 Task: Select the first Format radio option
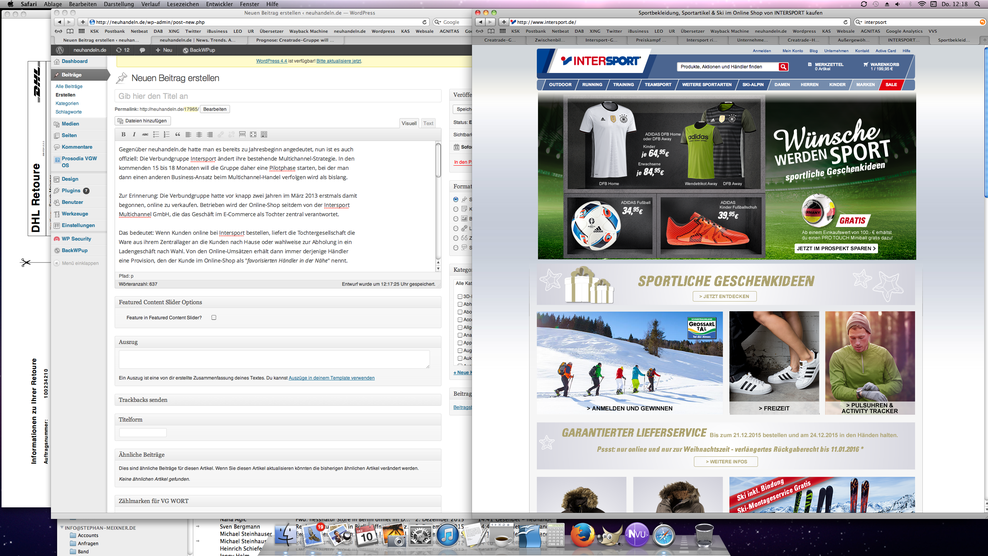[x=456, y=199]
